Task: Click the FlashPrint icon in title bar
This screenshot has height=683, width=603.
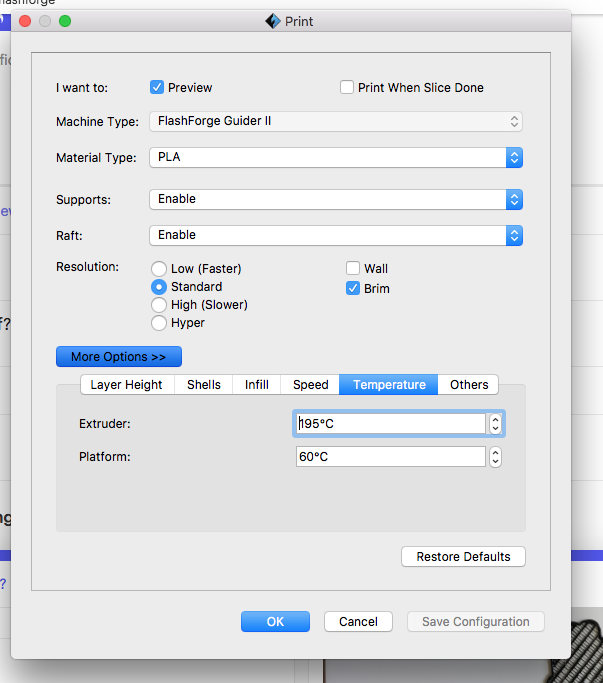Action: coord(272,21)
